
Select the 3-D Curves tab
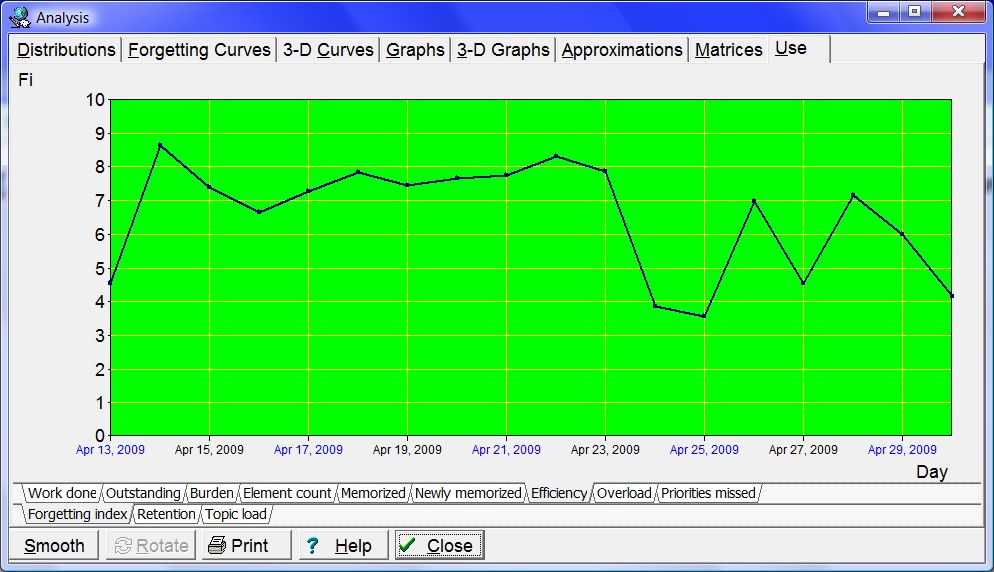328,50
